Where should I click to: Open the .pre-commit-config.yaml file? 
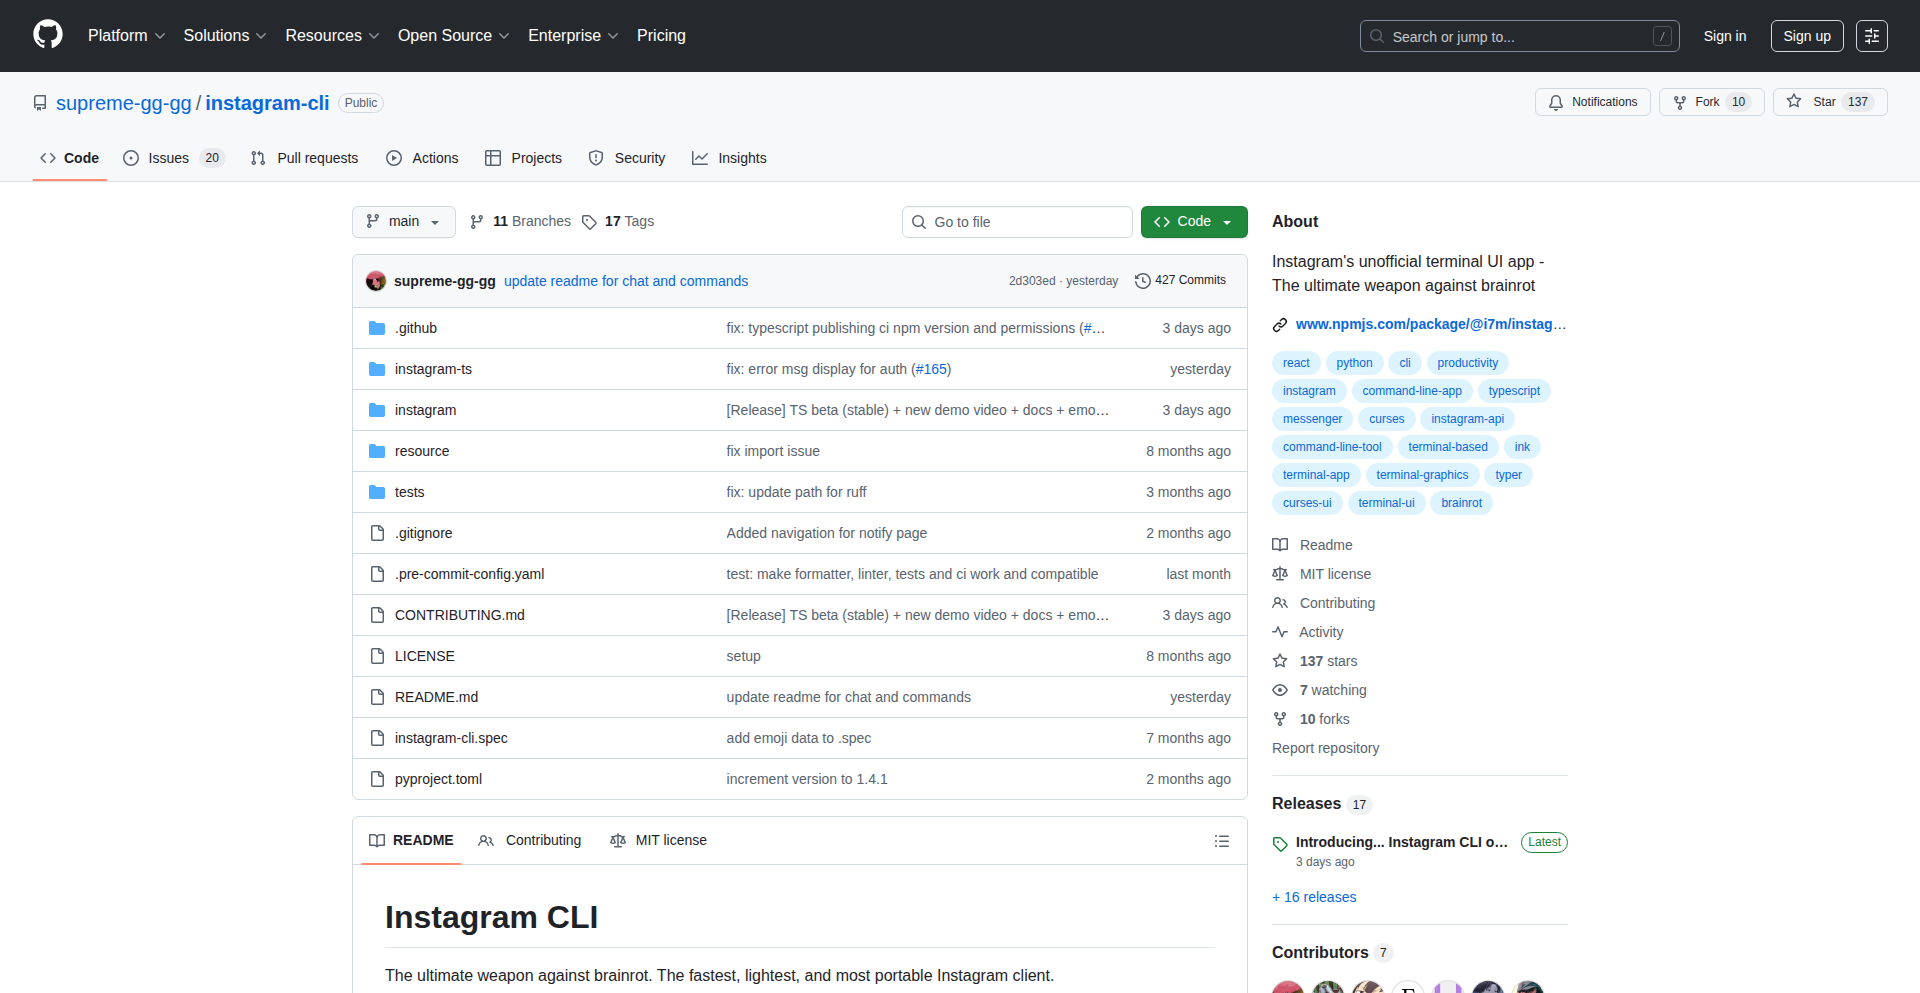[470, 574]
